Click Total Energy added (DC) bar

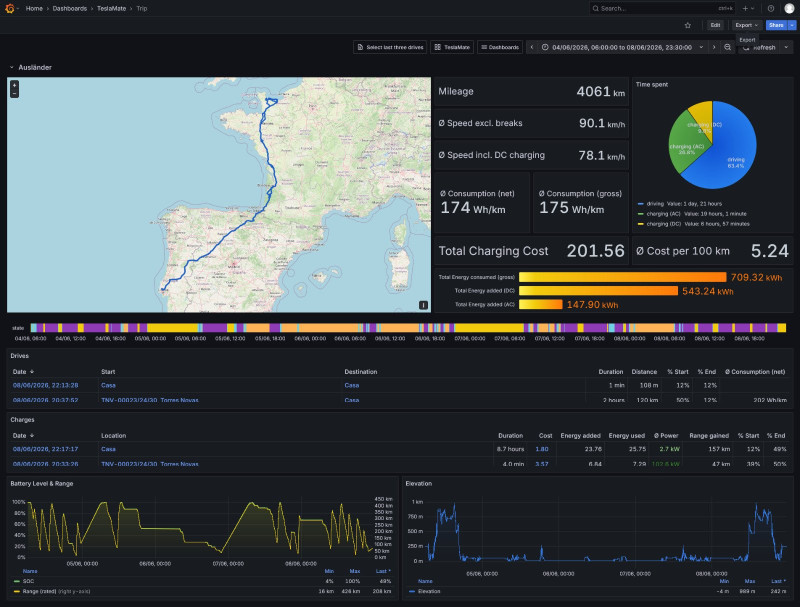pyautogui.click(x=598, y=291)
